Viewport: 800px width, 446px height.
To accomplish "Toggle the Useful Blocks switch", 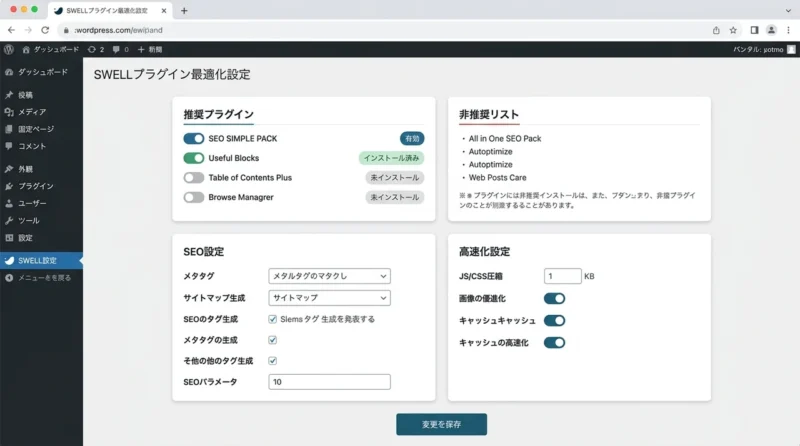I will point(194,158).
